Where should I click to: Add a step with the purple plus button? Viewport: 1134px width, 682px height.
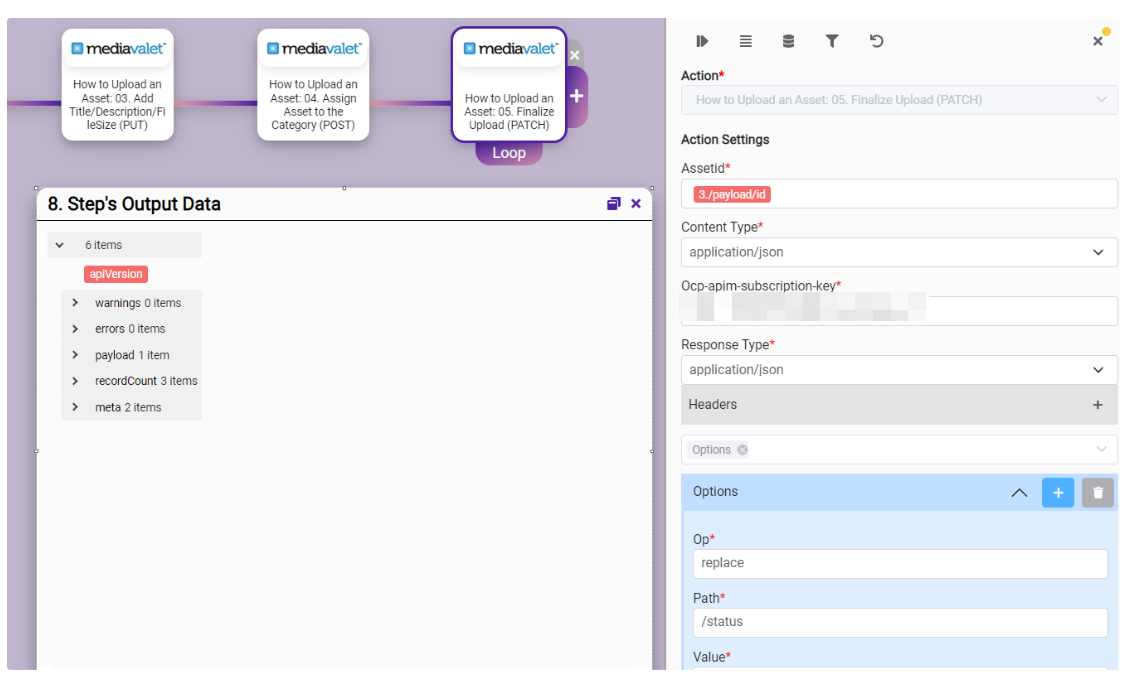click(576, 96)
